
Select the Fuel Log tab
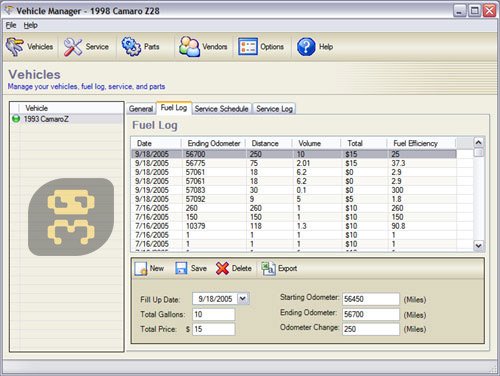coord(174,108)
